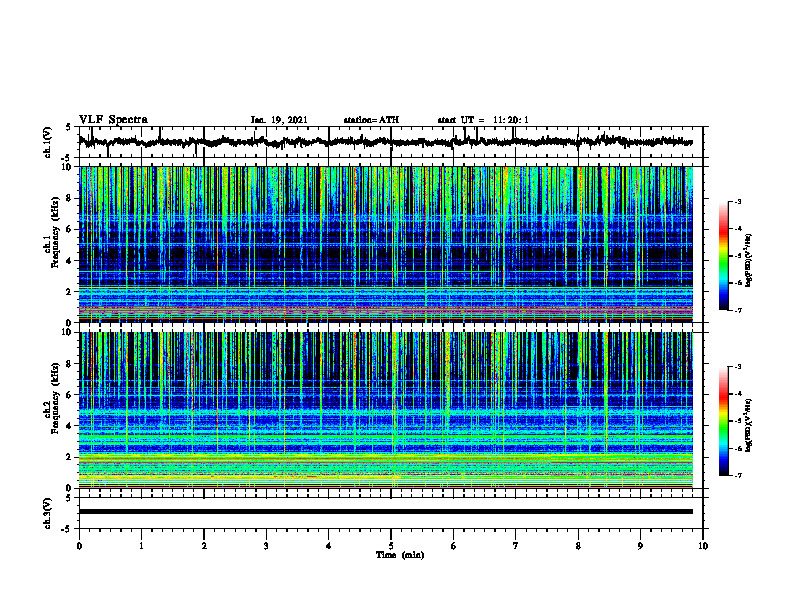Viewport: 792px width, 612px height.
Task: Click time axis tick label '0'
Action: tap(79, 546)
